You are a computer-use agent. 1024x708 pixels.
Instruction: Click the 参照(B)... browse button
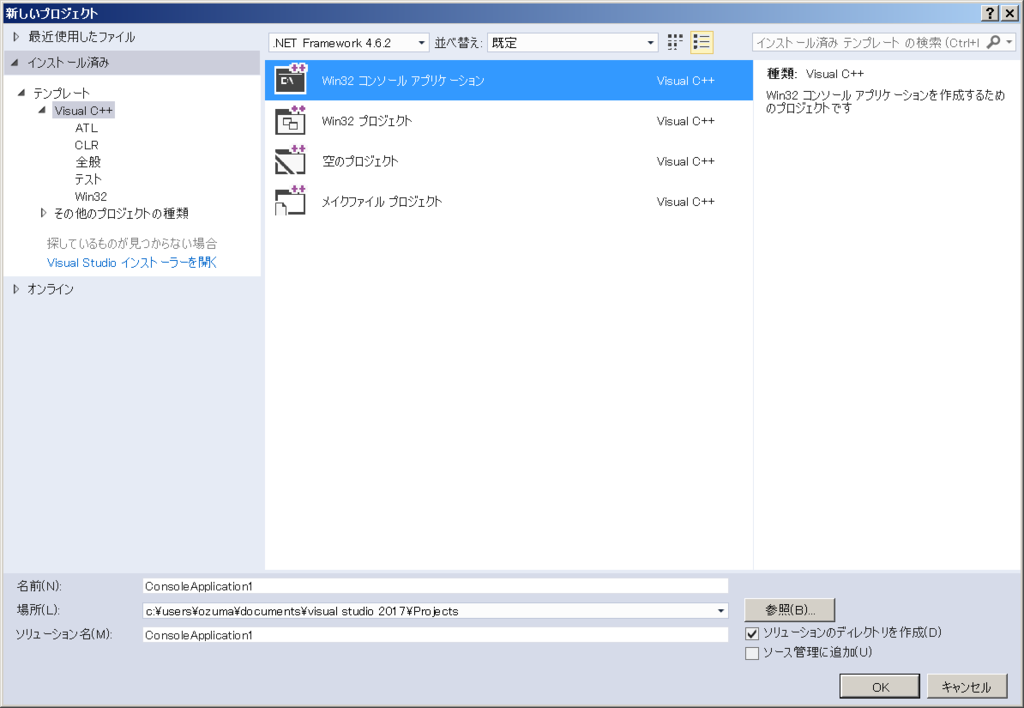[790, 610]
